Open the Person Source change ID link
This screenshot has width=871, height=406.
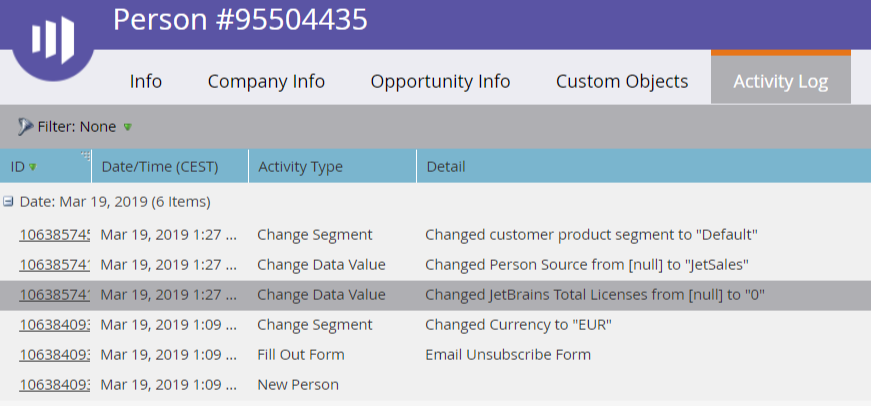click(x=54, y=265)
